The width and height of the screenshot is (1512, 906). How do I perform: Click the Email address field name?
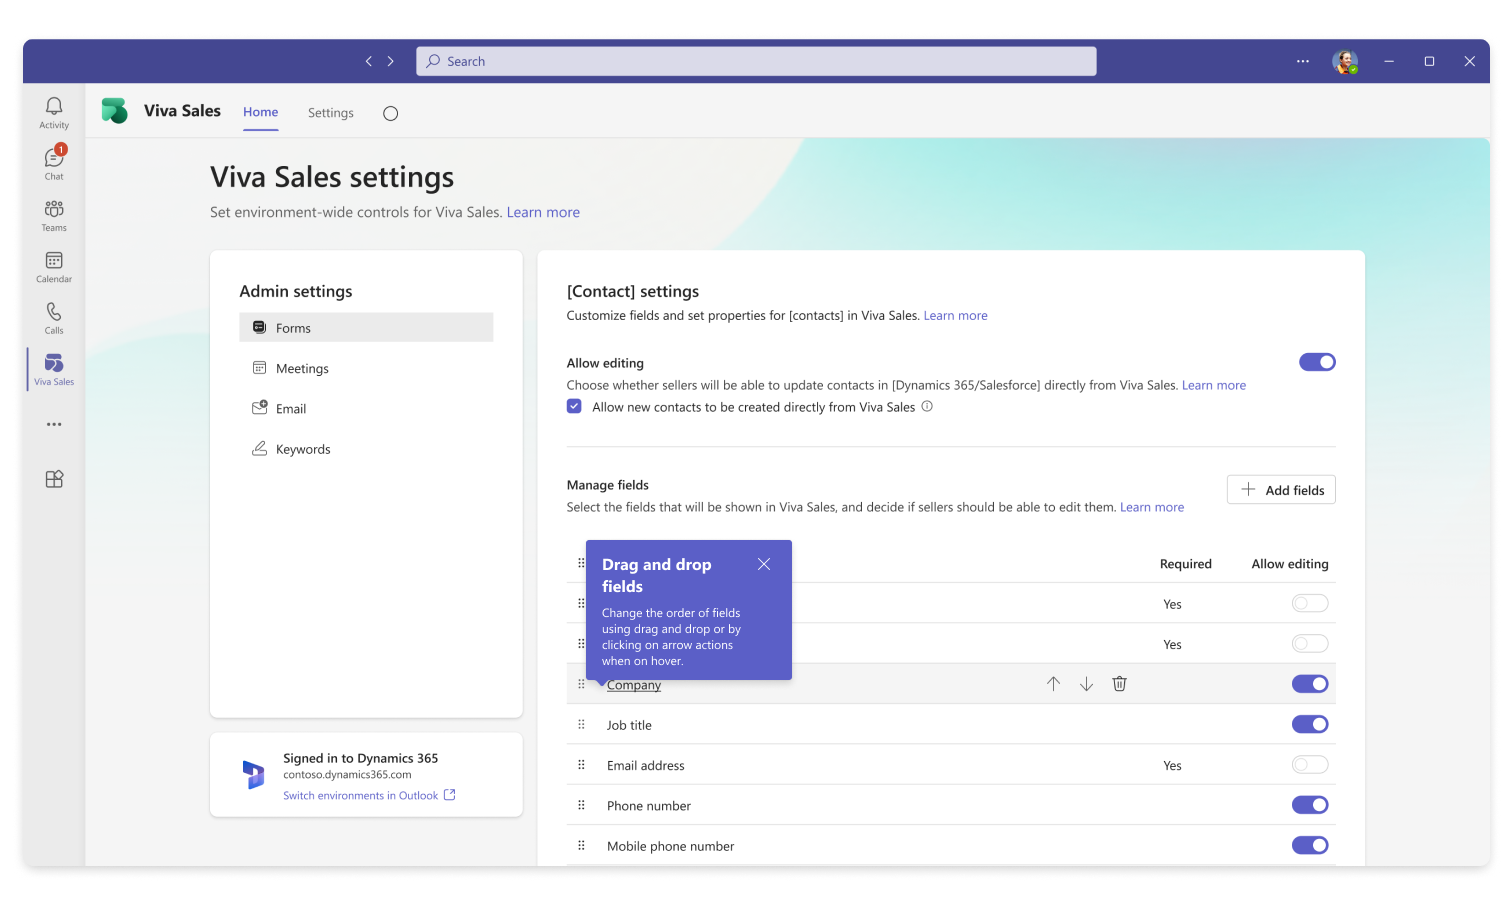point(646,765)
